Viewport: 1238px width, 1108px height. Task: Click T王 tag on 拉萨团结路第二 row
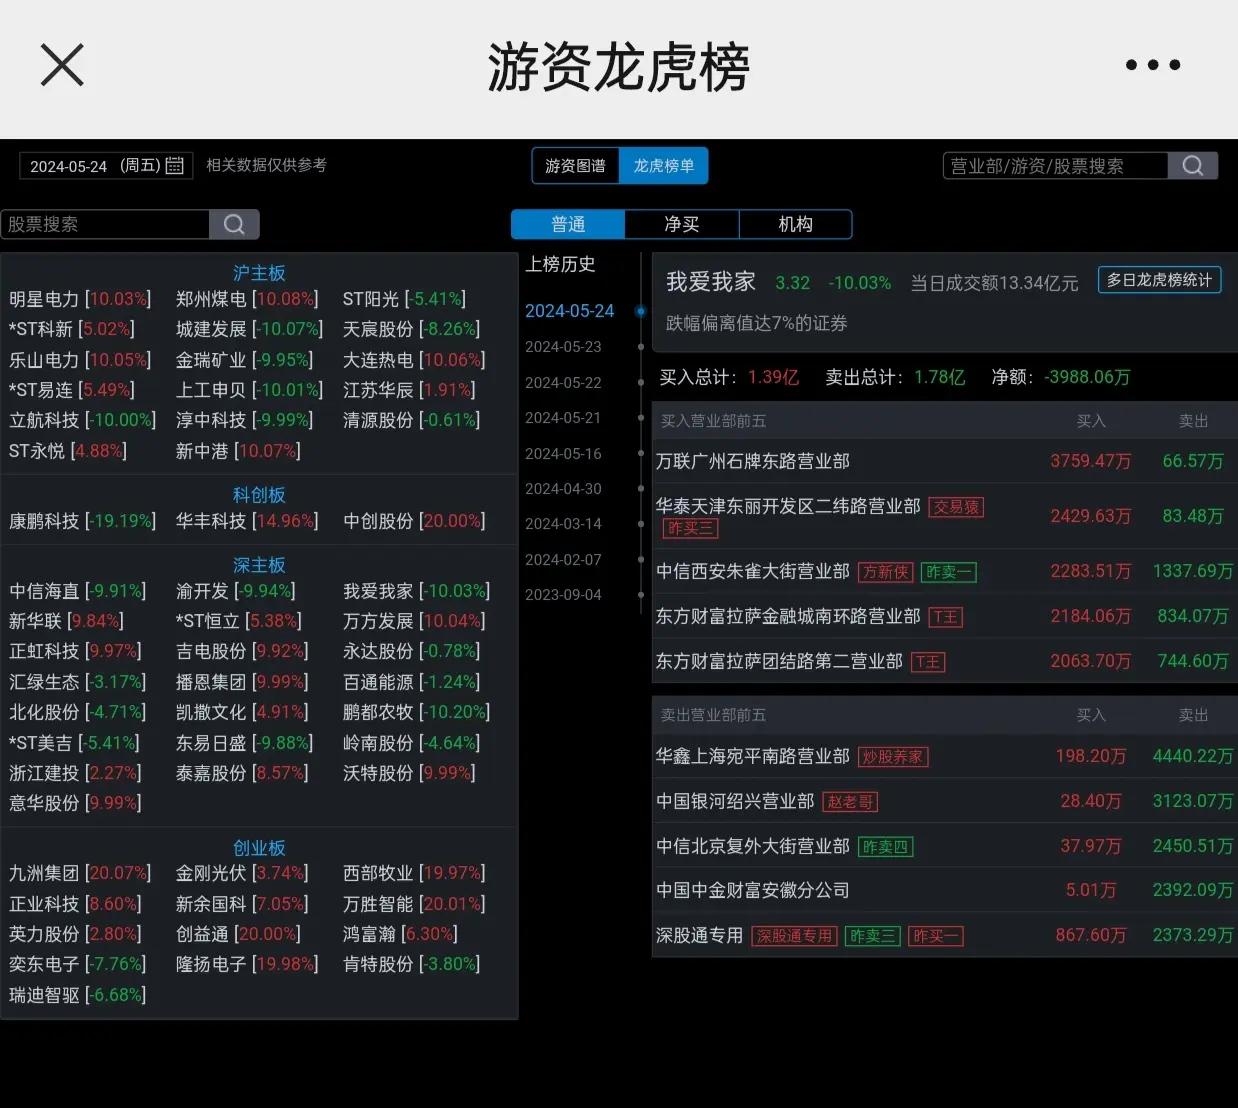pos(928,662)
